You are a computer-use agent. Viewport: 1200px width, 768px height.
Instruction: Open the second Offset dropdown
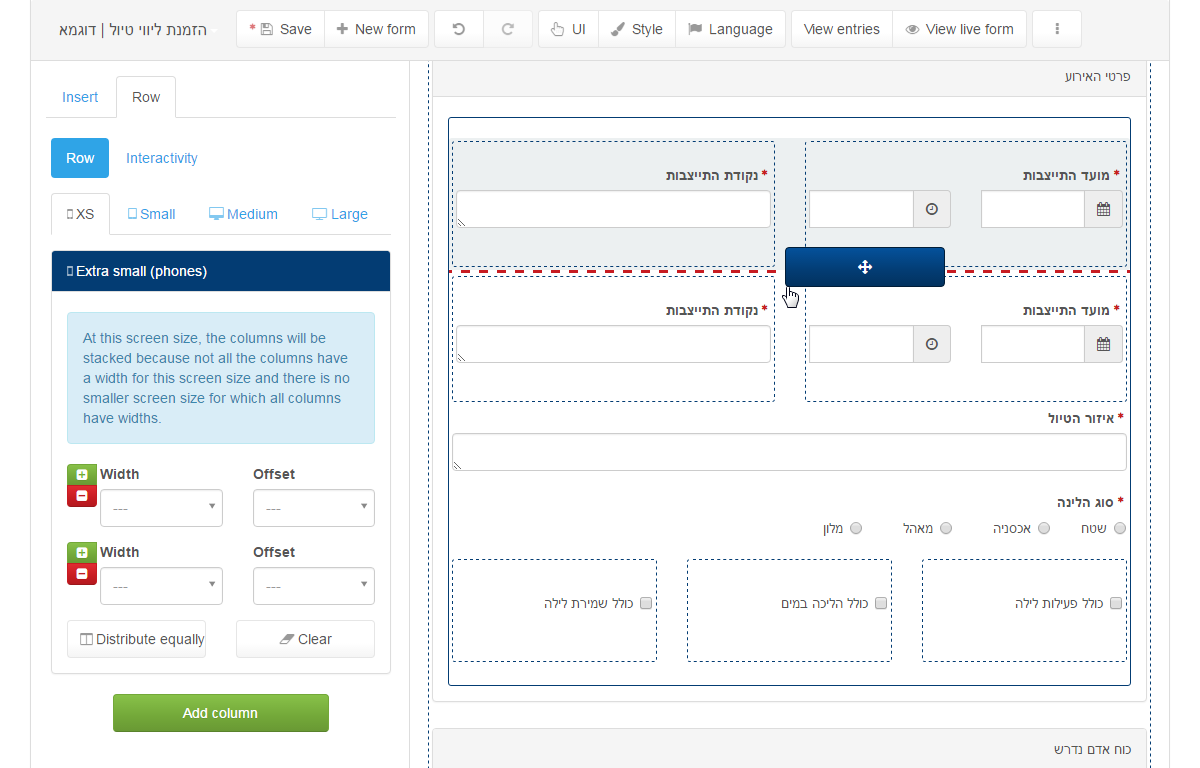click(314, 586)
